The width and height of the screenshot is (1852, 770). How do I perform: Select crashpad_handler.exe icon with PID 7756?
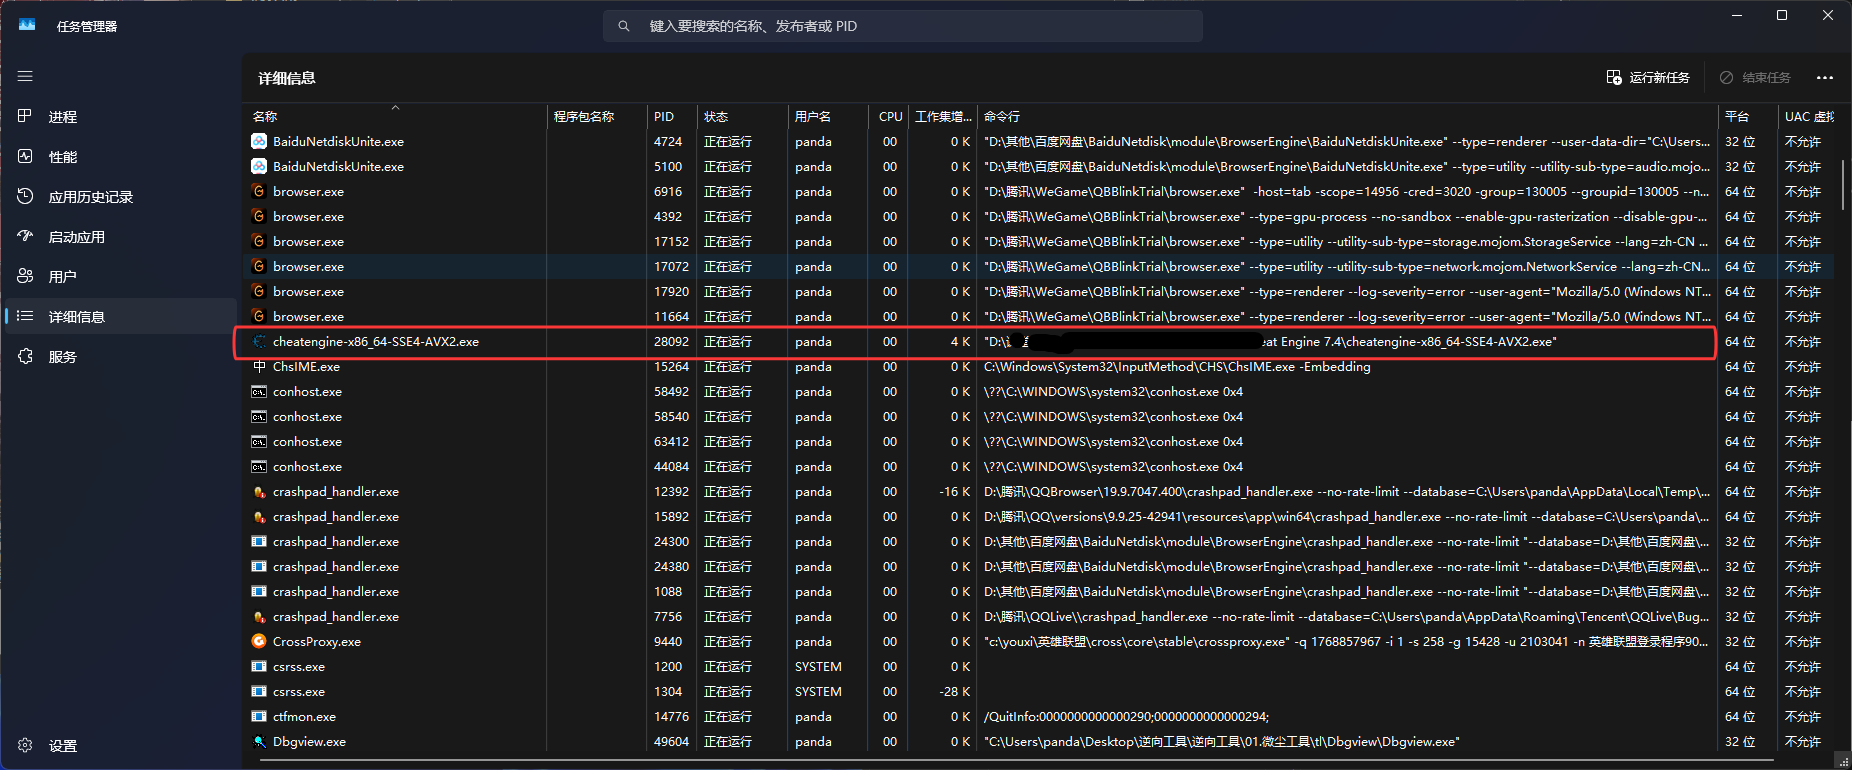pos(259,616)
